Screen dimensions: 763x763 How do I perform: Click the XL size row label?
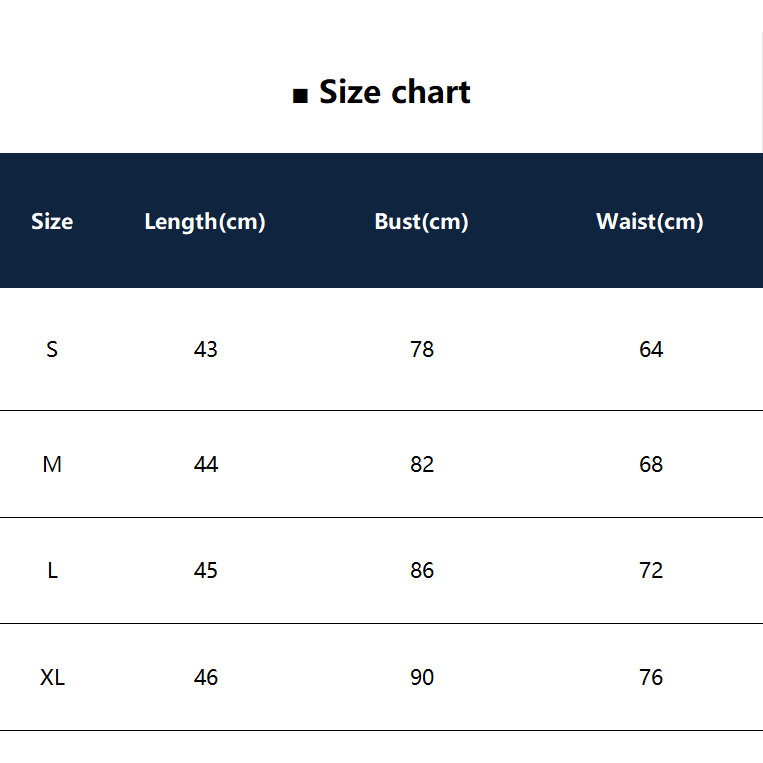52,677
